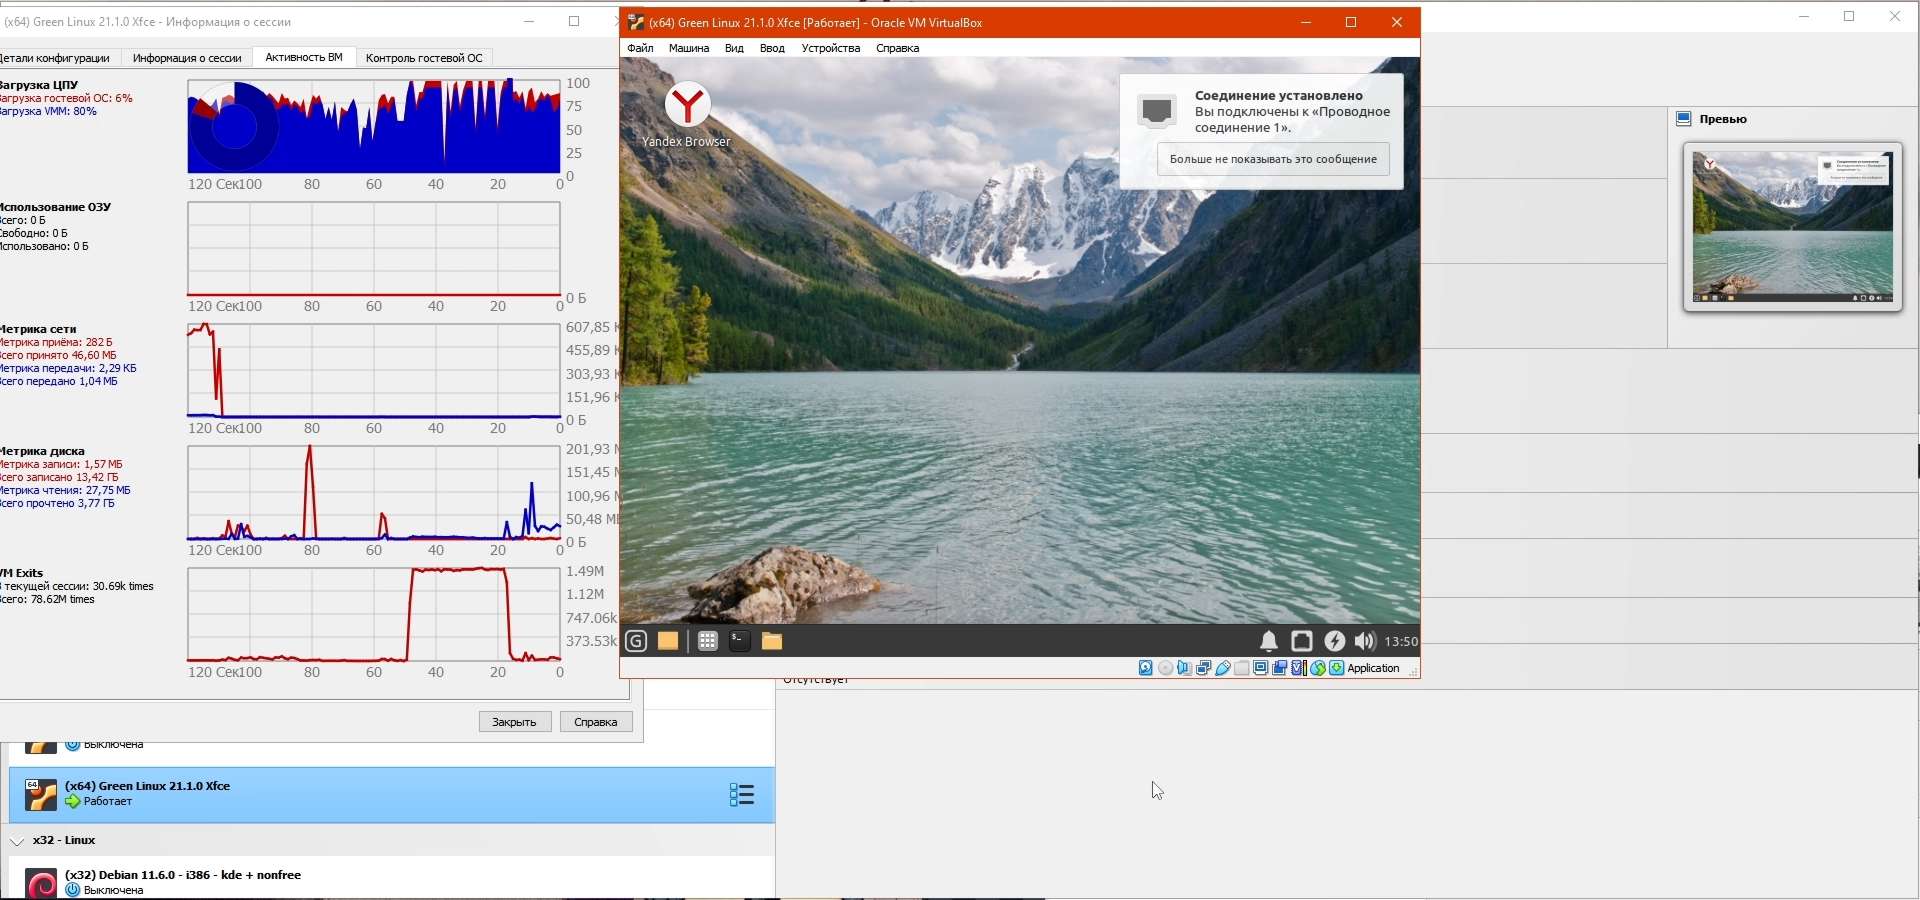Click Больше не показывать это сообщение button
This screenshot has height=900, width=1920.
click(x=1273, y=159)
